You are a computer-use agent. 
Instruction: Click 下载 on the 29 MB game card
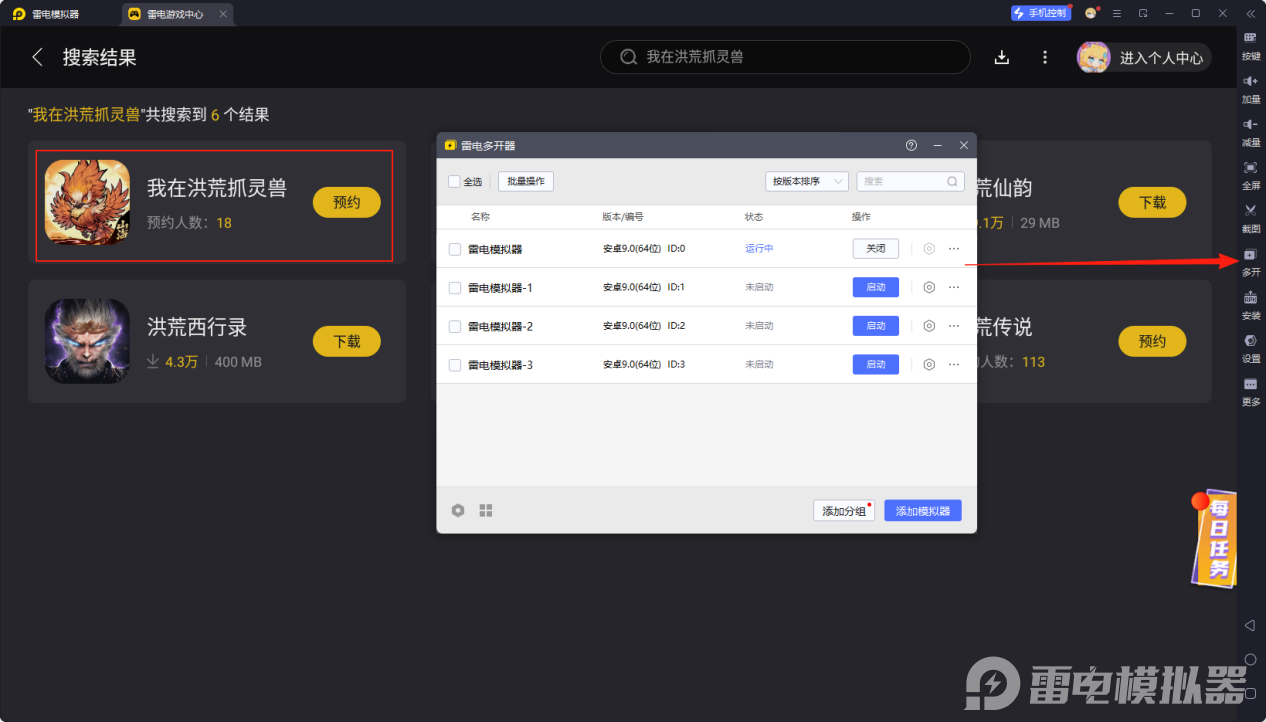[1152, 202]
